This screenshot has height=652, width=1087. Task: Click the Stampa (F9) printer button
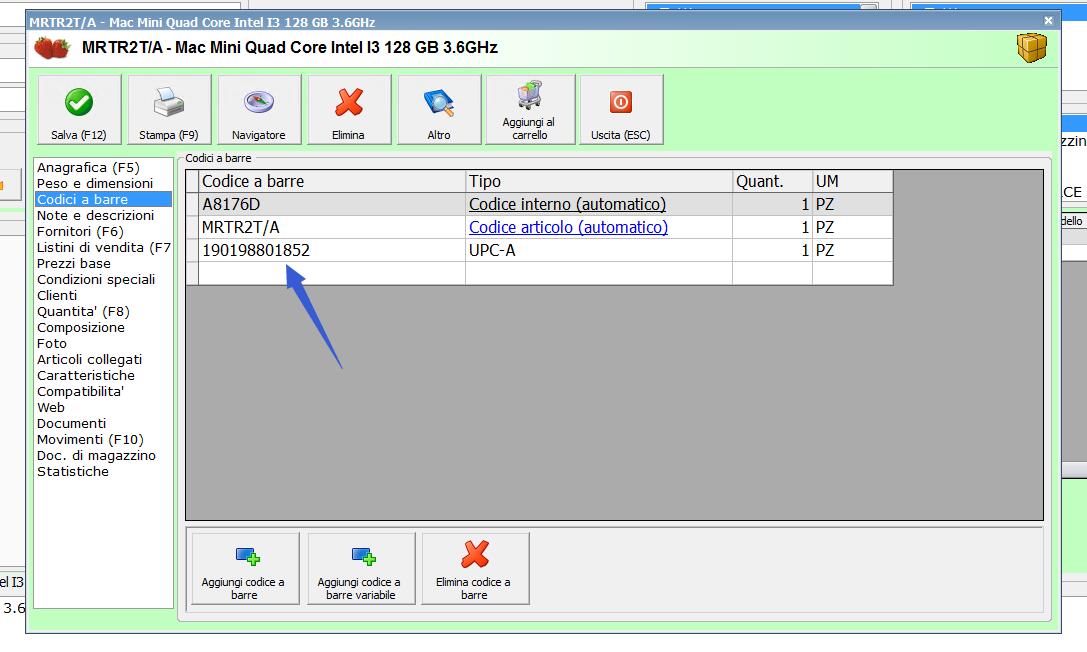click(x=169, y=109)
